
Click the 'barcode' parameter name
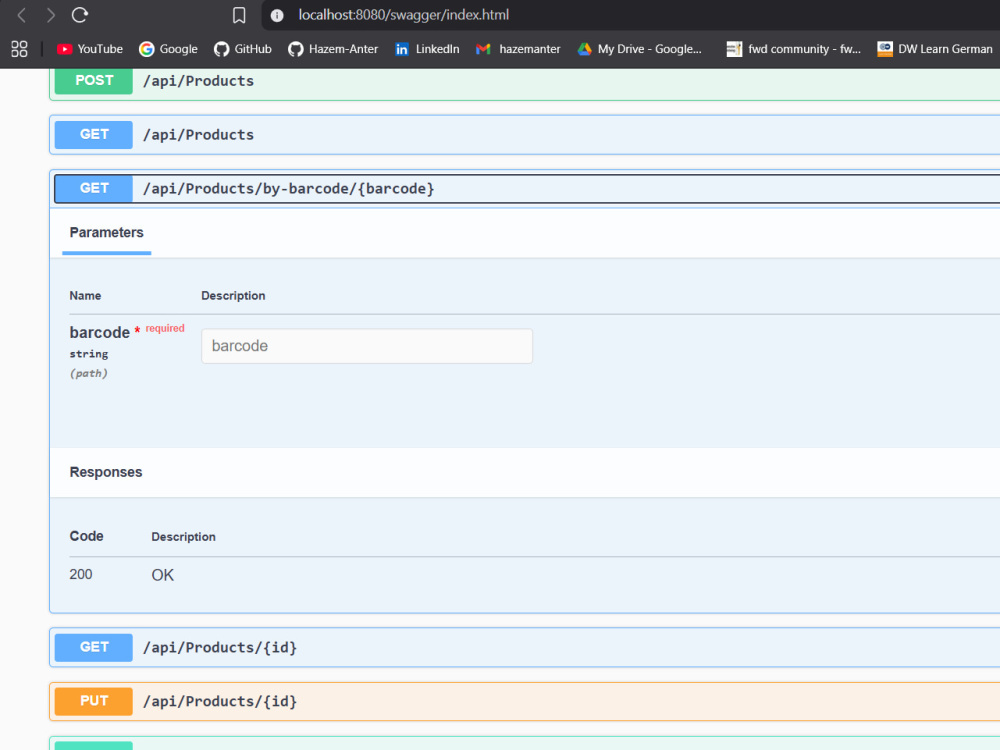(x=99, y=332)
